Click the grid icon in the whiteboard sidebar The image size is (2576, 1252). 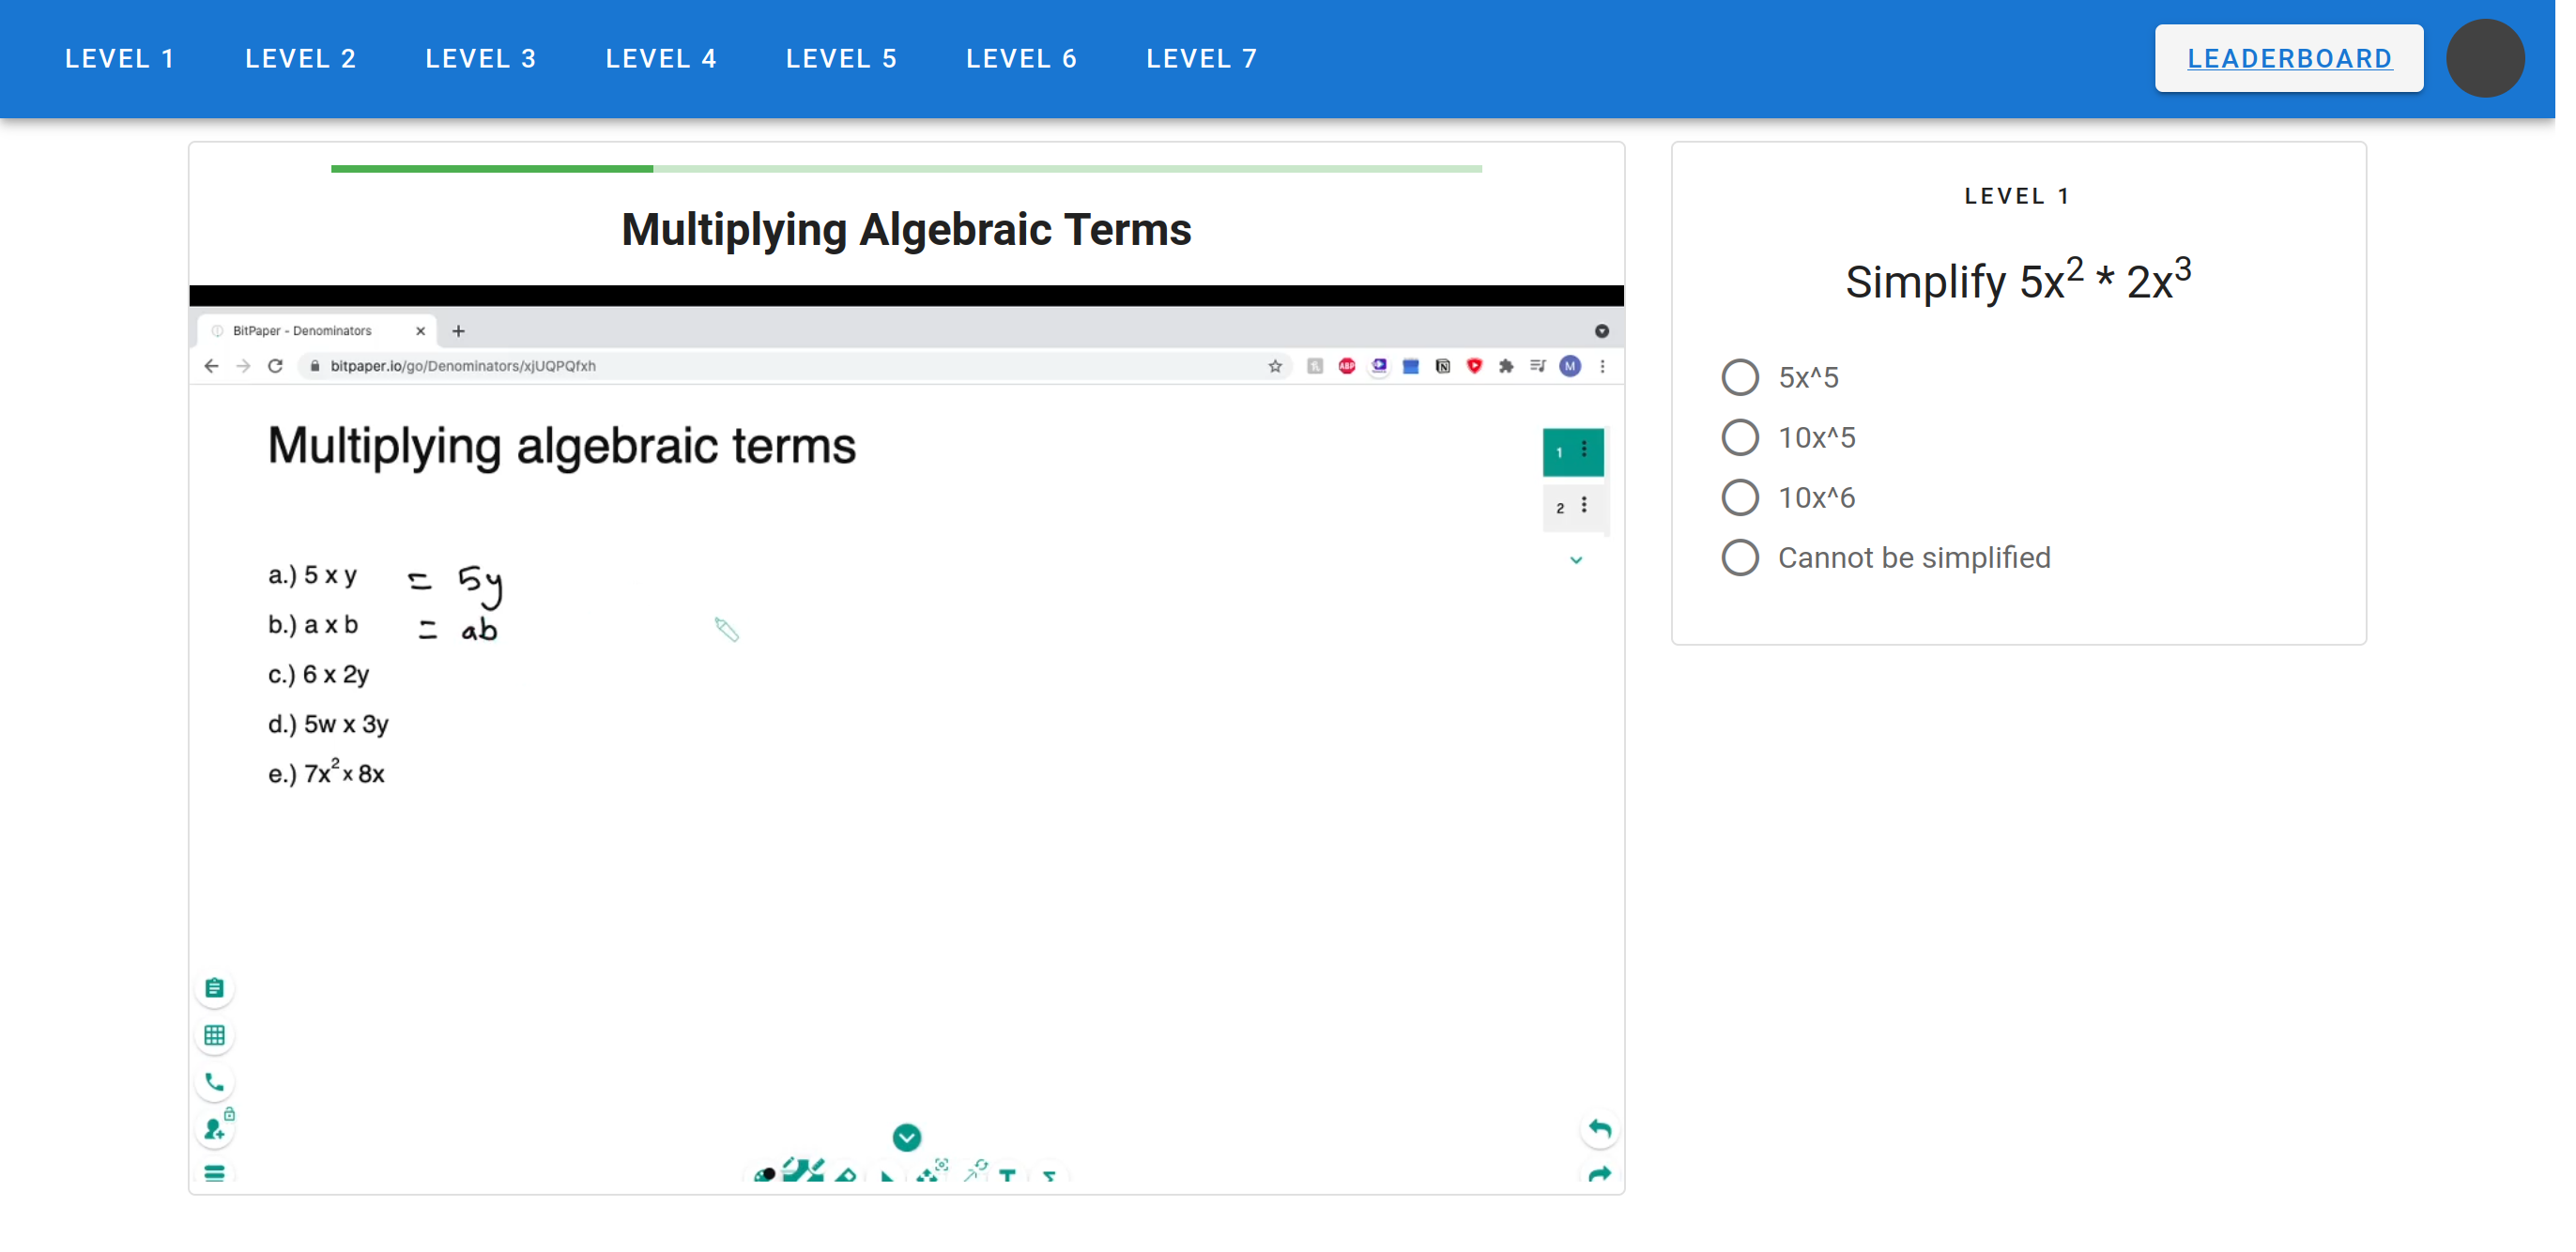(x=214, y=1035)
